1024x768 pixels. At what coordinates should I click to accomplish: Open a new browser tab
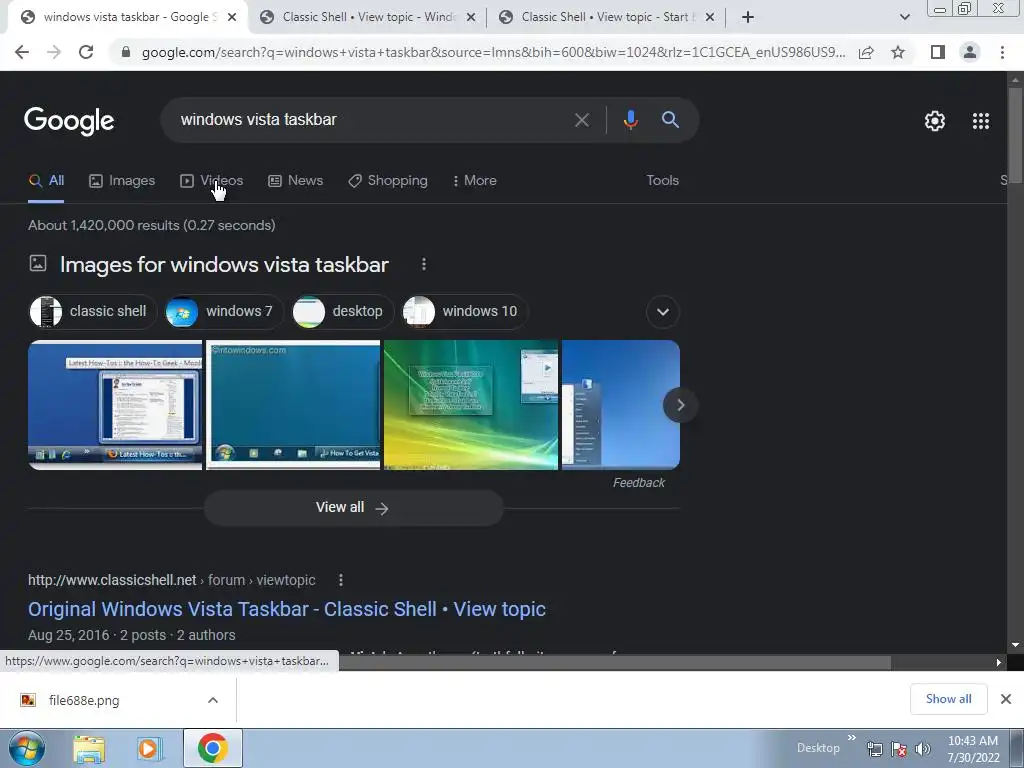[748, 17]
